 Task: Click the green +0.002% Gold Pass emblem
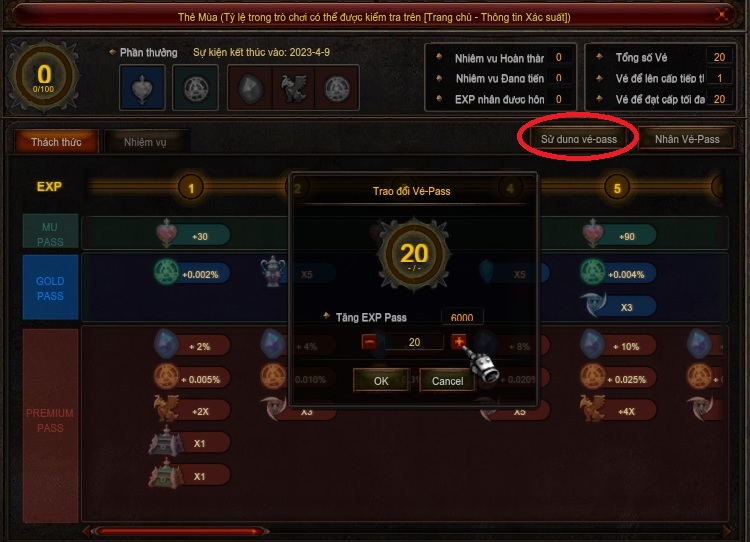click(x=192, y=274)
